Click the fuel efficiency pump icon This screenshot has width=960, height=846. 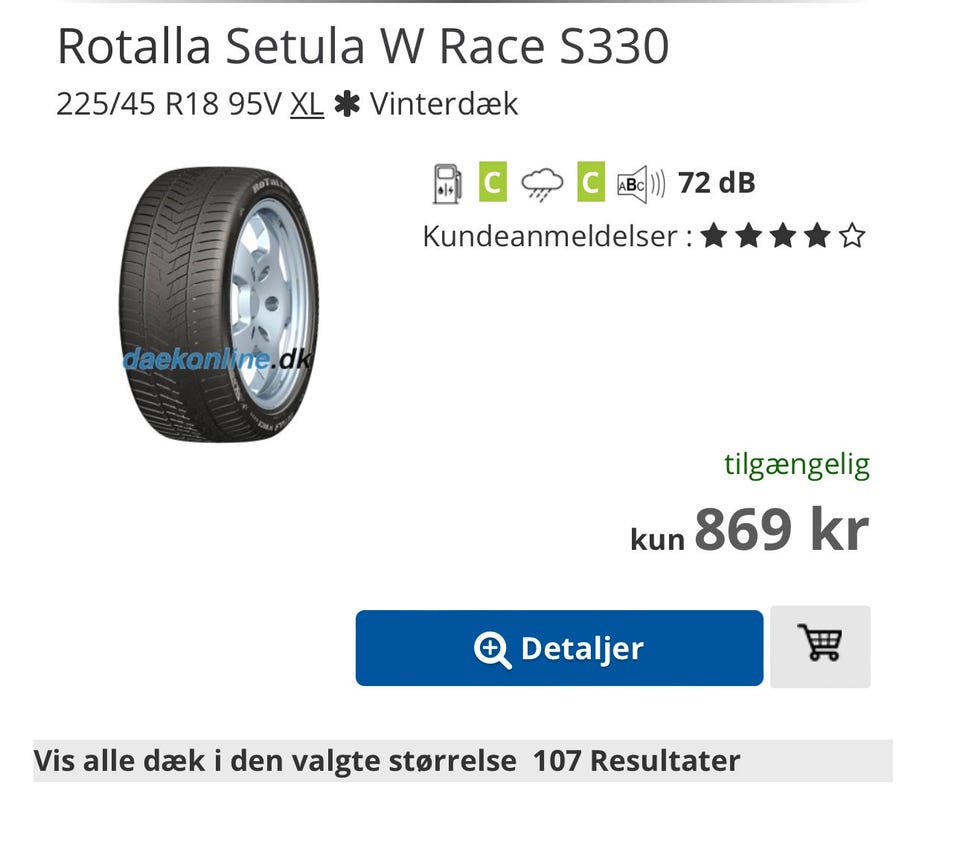point(447,183)
